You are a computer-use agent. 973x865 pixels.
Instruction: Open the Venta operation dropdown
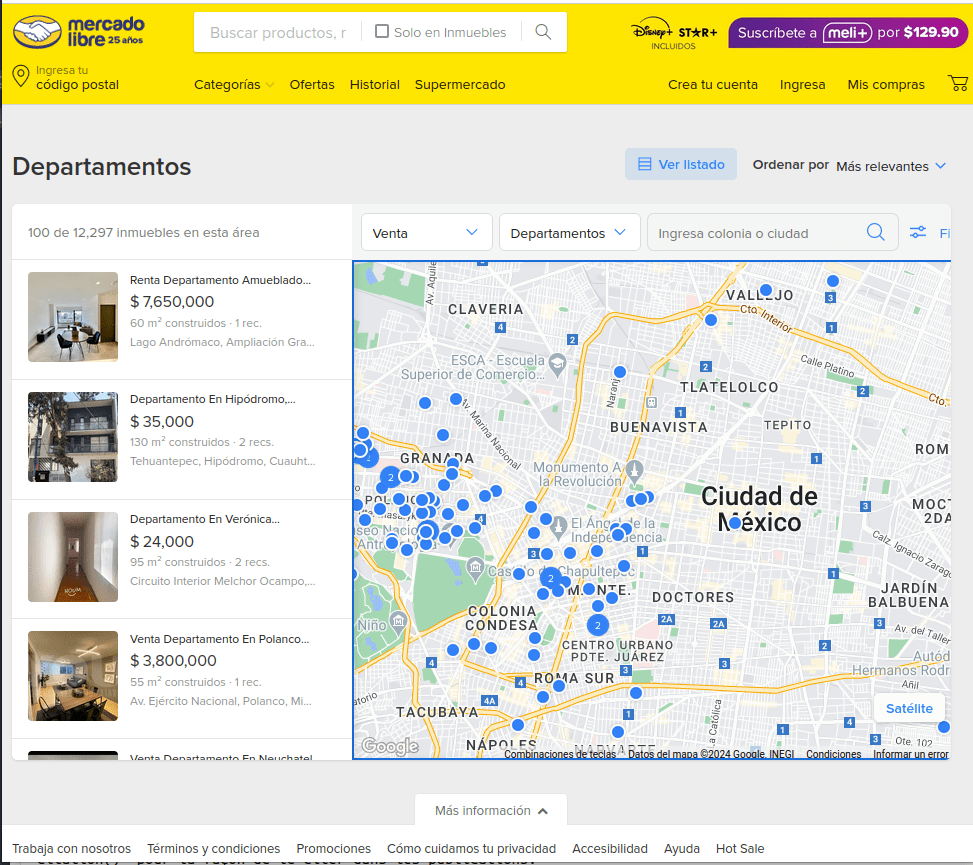[426, 233]
